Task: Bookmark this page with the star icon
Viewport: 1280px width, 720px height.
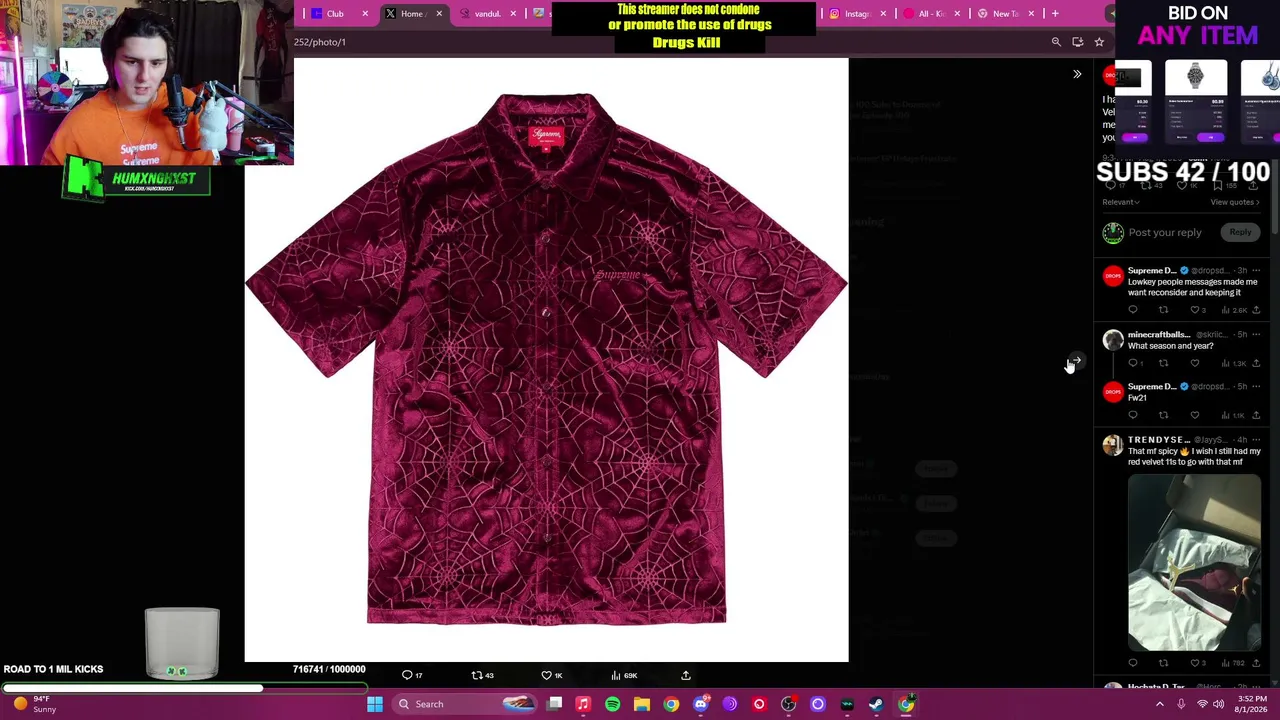Action: [1099, 42]
